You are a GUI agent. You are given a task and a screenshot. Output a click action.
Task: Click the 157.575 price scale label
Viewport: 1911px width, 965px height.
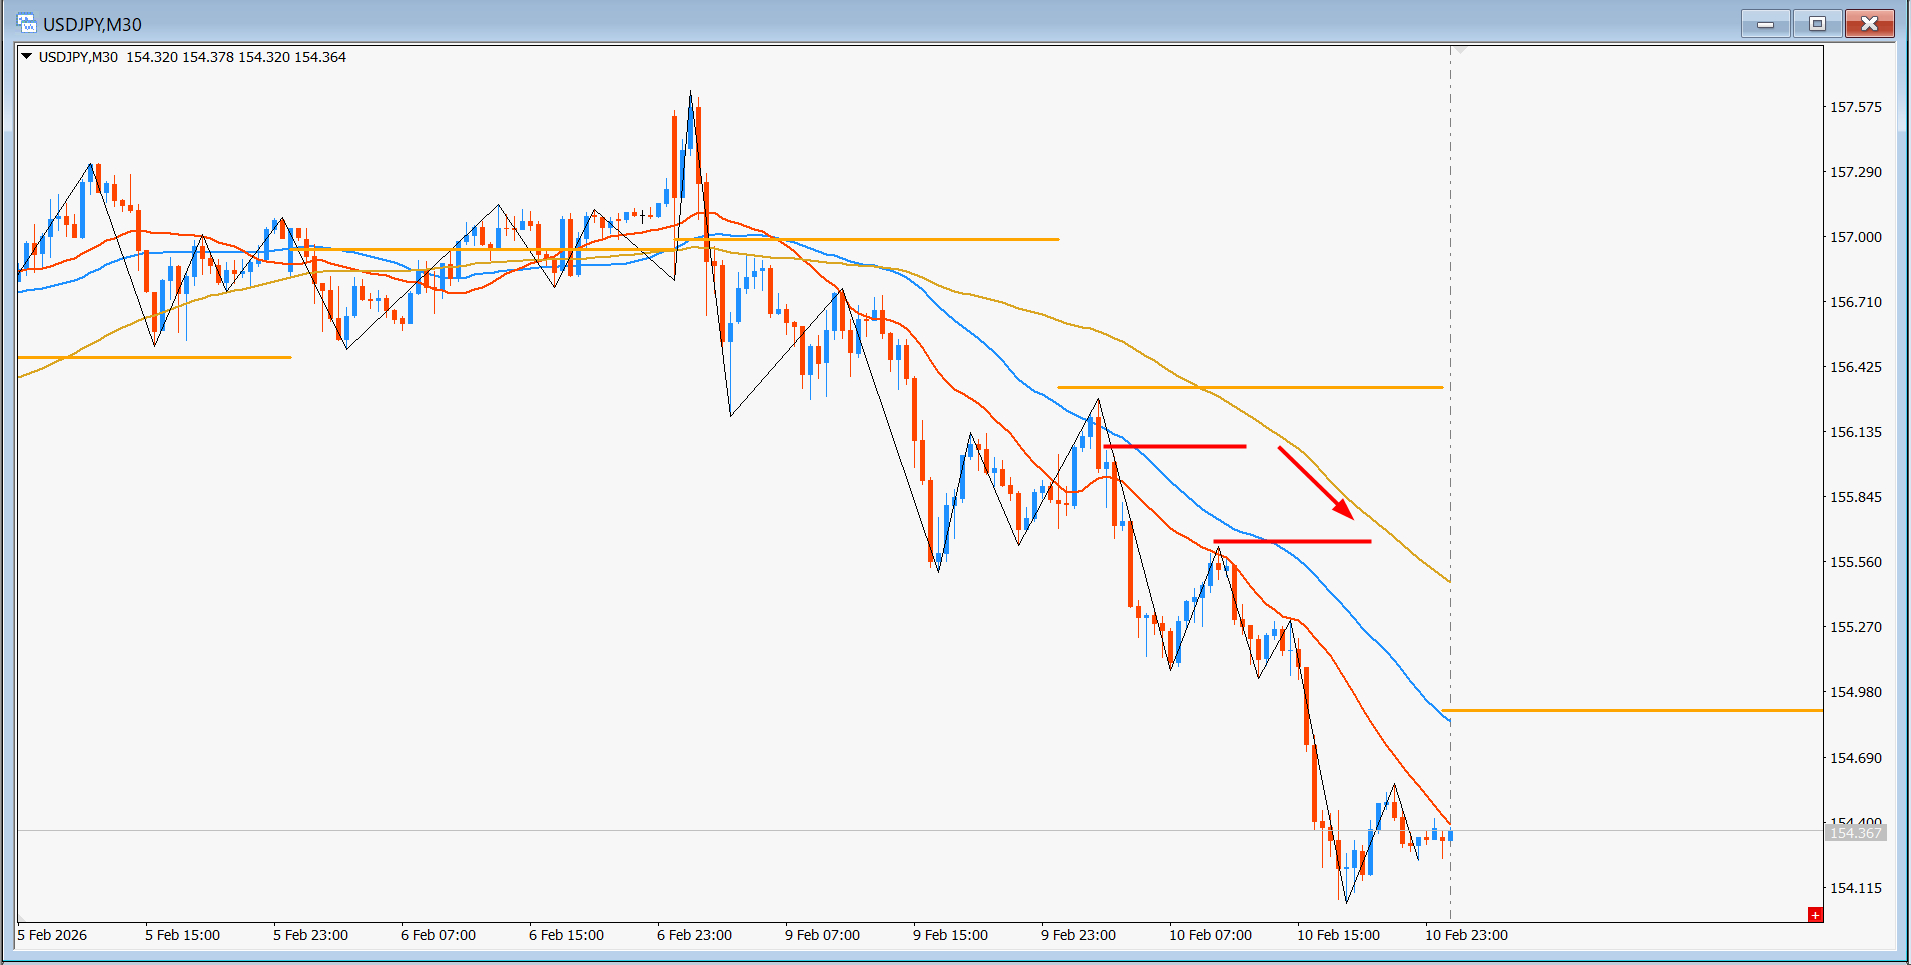pos(1855,107)
